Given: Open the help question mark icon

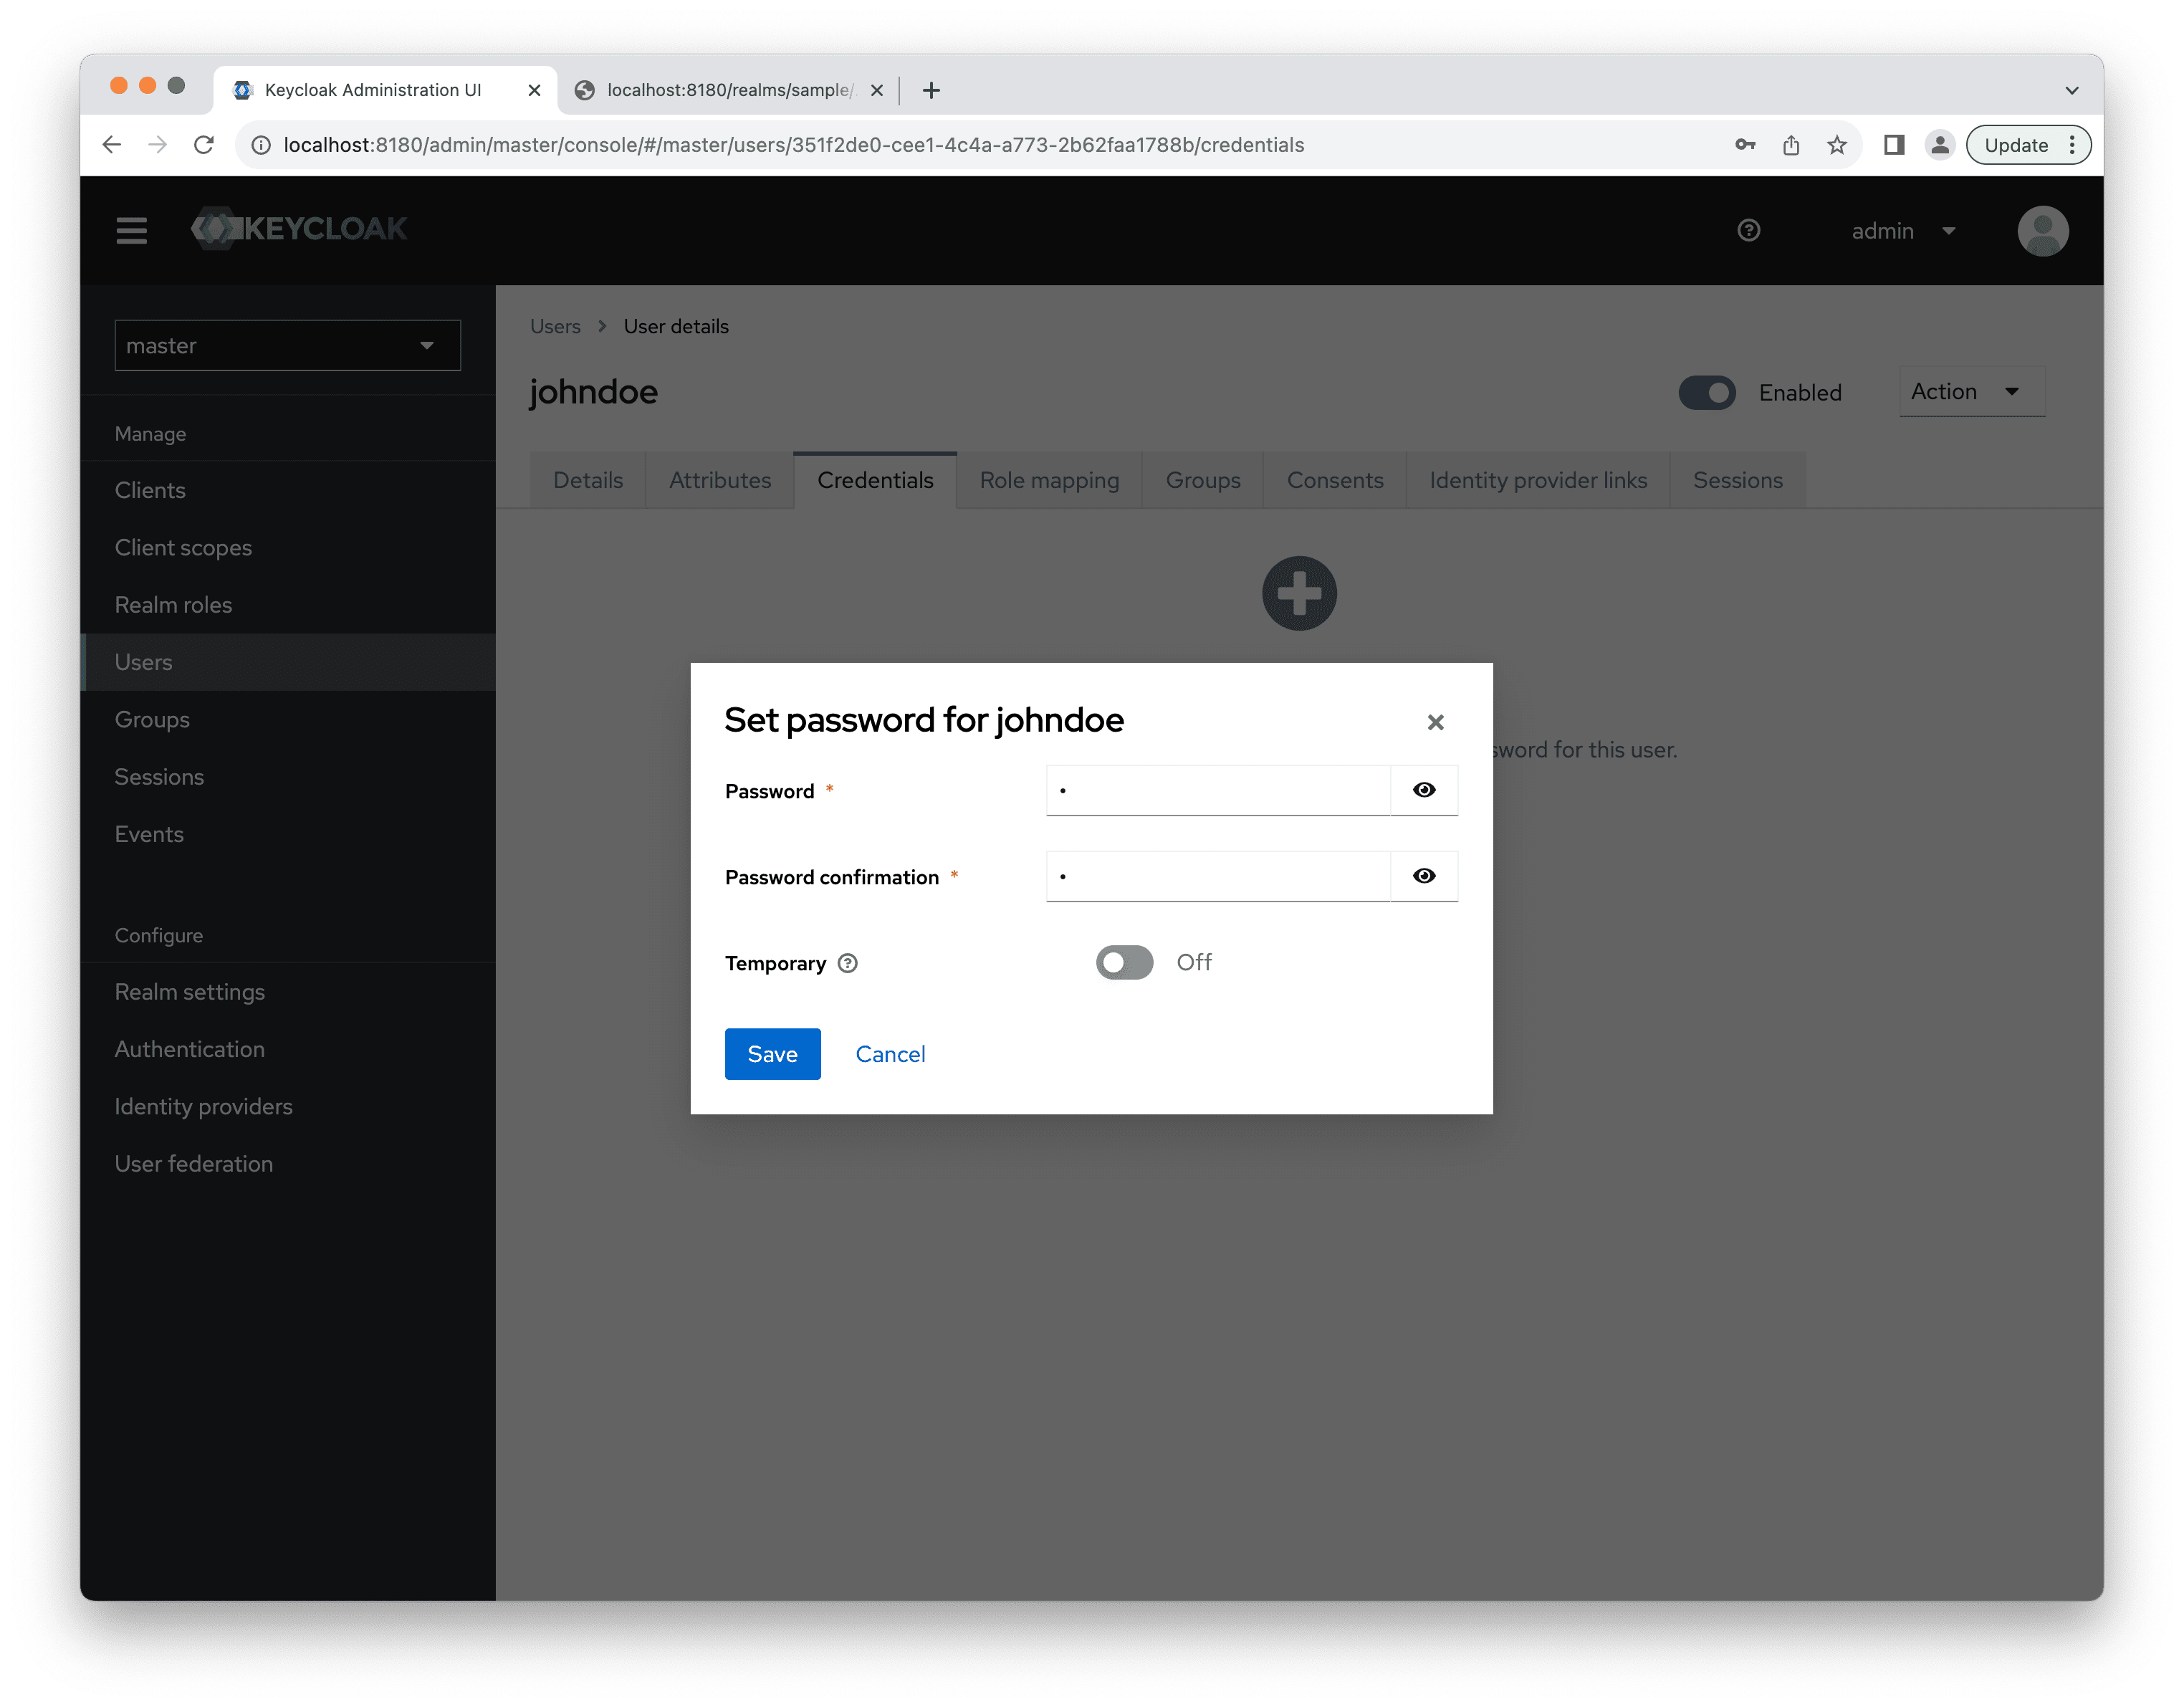Looking at the screenshot, I should click(x=1748, y=230).
